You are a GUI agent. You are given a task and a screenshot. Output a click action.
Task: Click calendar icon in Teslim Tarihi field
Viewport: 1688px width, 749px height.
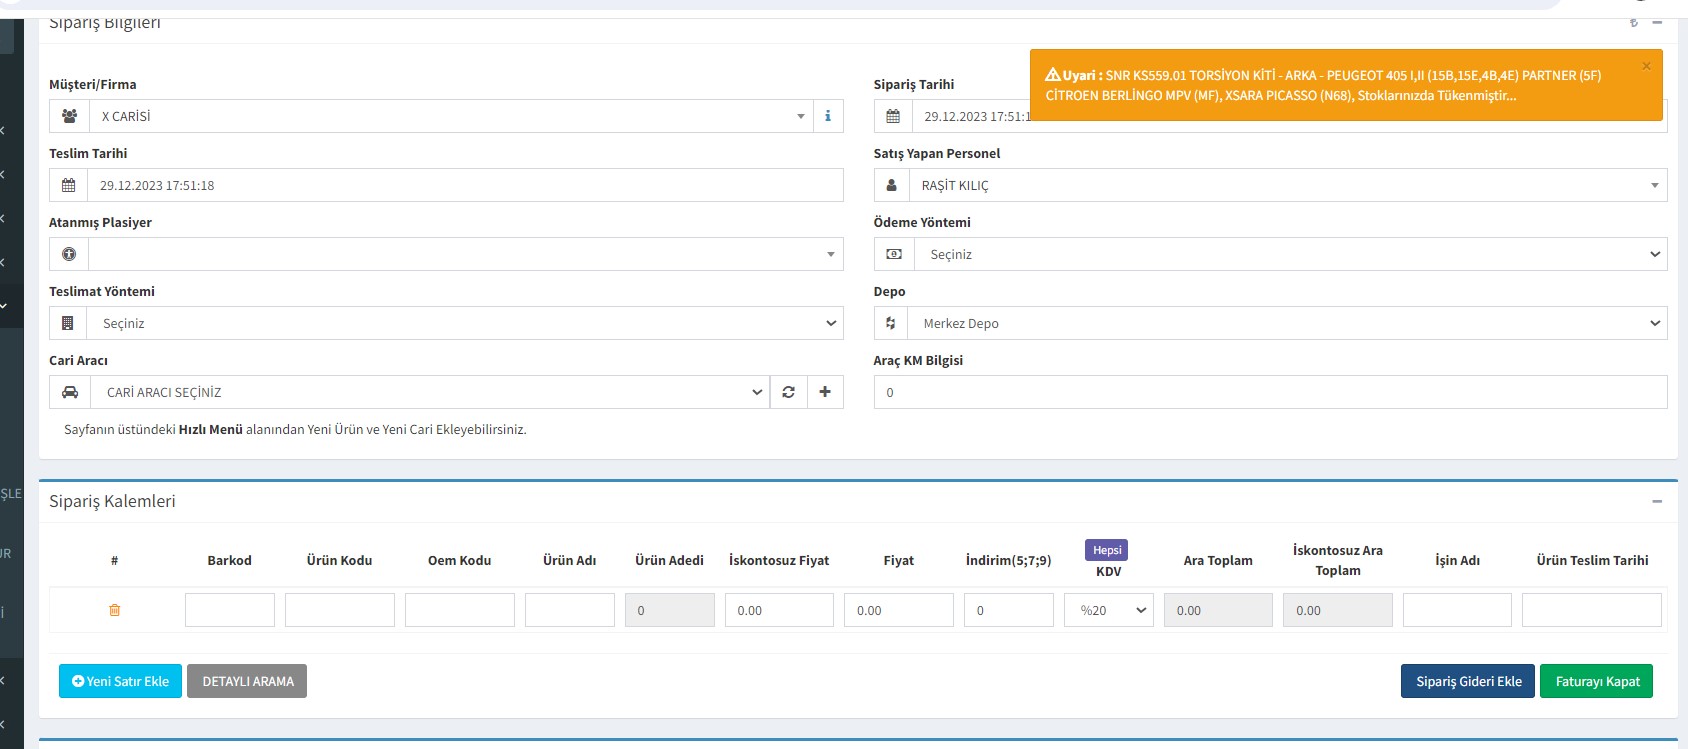click(x=69, y=185)
